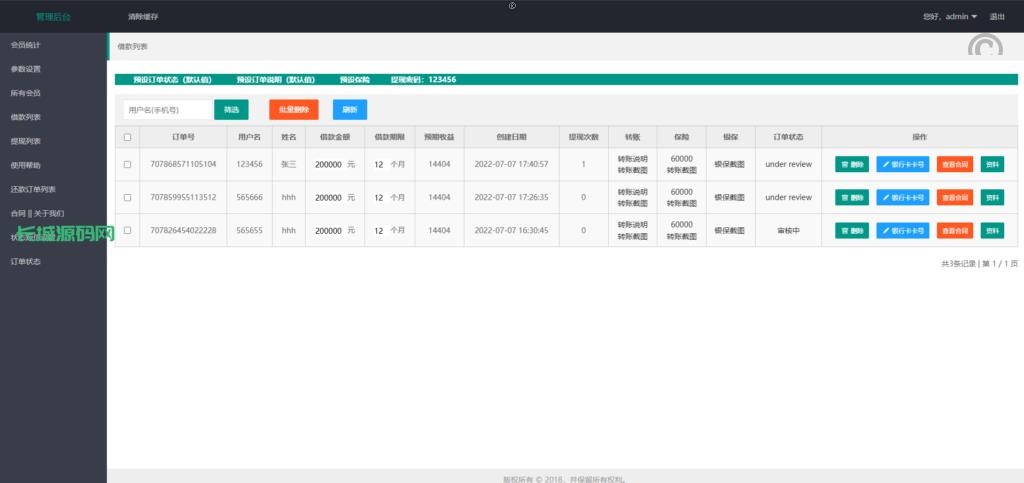1024x483 pixels.
Task: Click the 查看合同 button for user 565666
Action: [954, 197]
